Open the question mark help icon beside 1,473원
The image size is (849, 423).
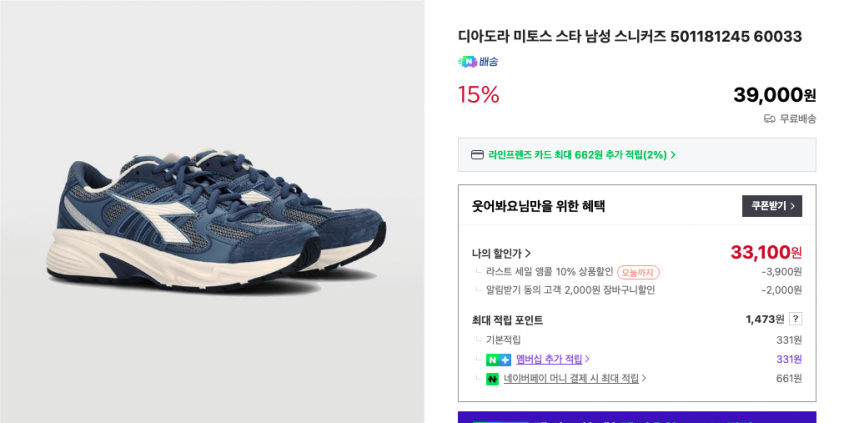click(x=795, y=319)
